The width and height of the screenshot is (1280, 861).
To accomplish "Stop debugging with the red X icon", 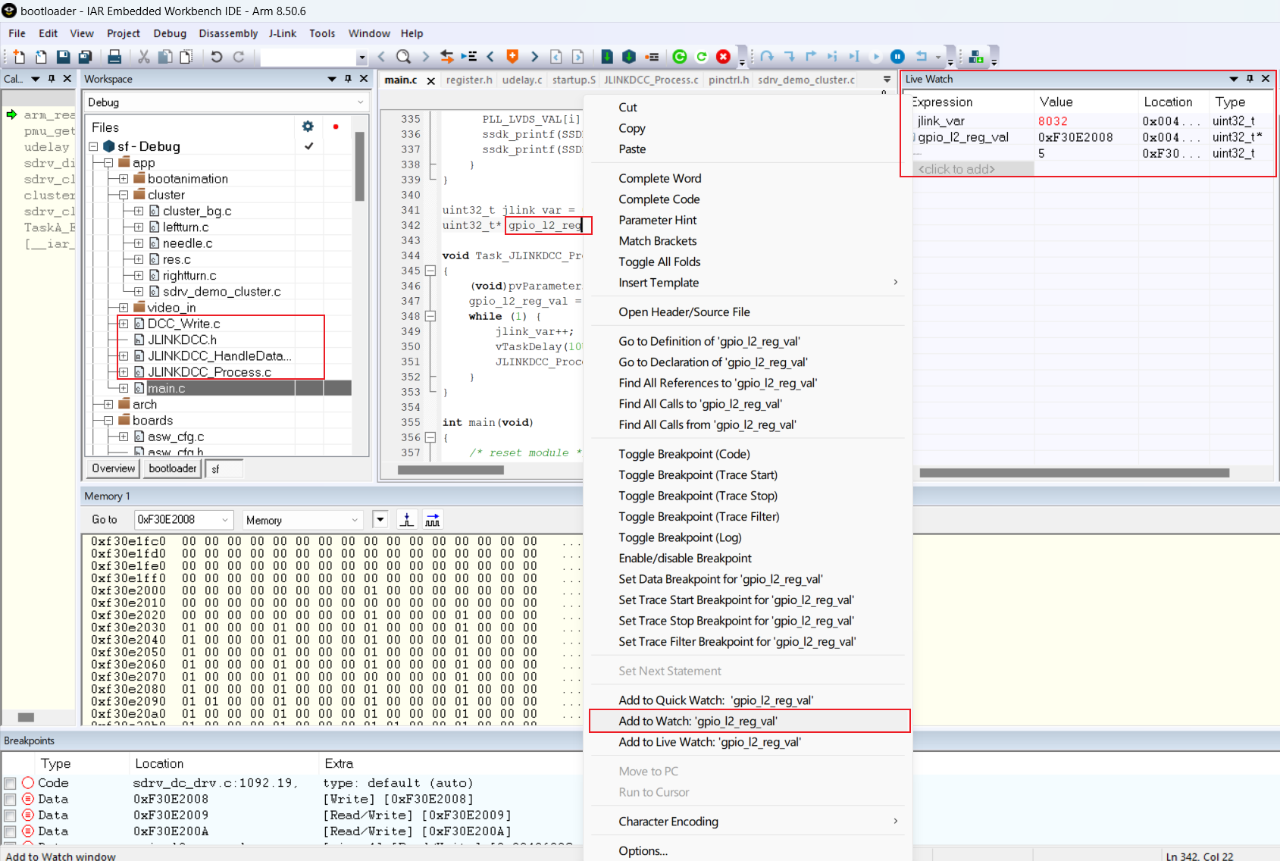I will [723, 57].
